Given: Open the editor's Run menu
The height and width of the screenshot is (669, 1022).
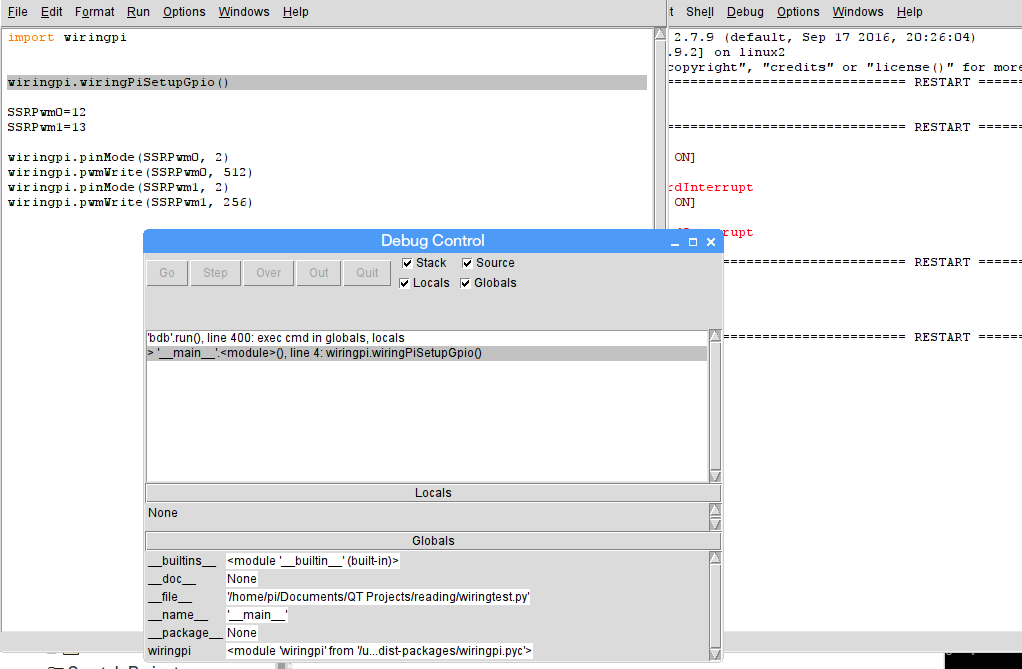Looking at the screenshot, I should coord(138,12).
